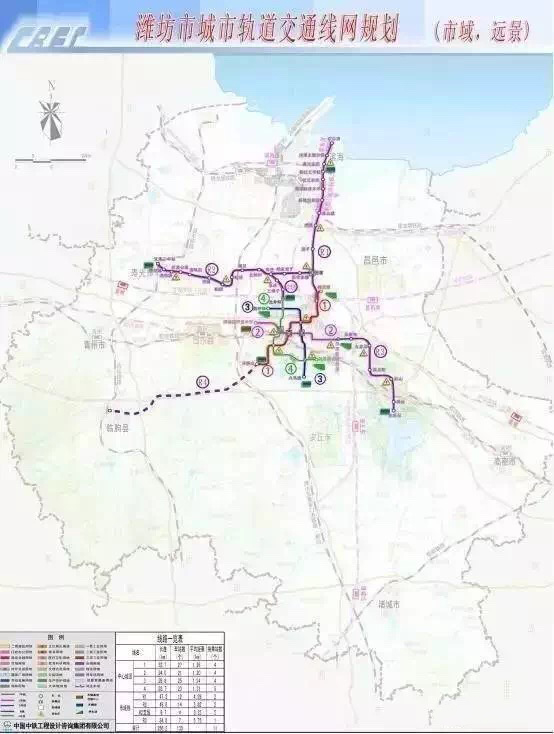Viewport: 554px width, 734px height.
Task: Select the circled R1 line marker
Action: [325, 251]
